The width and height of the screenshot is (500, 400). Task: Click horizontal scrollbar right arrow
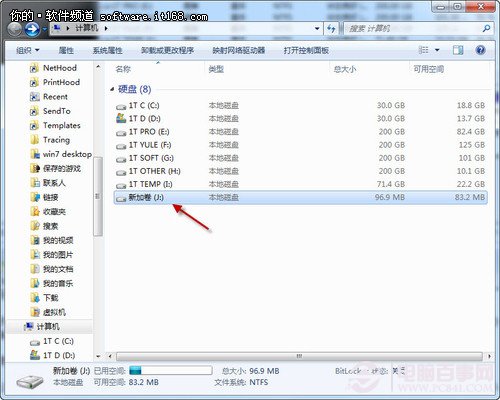pos(489,356)
